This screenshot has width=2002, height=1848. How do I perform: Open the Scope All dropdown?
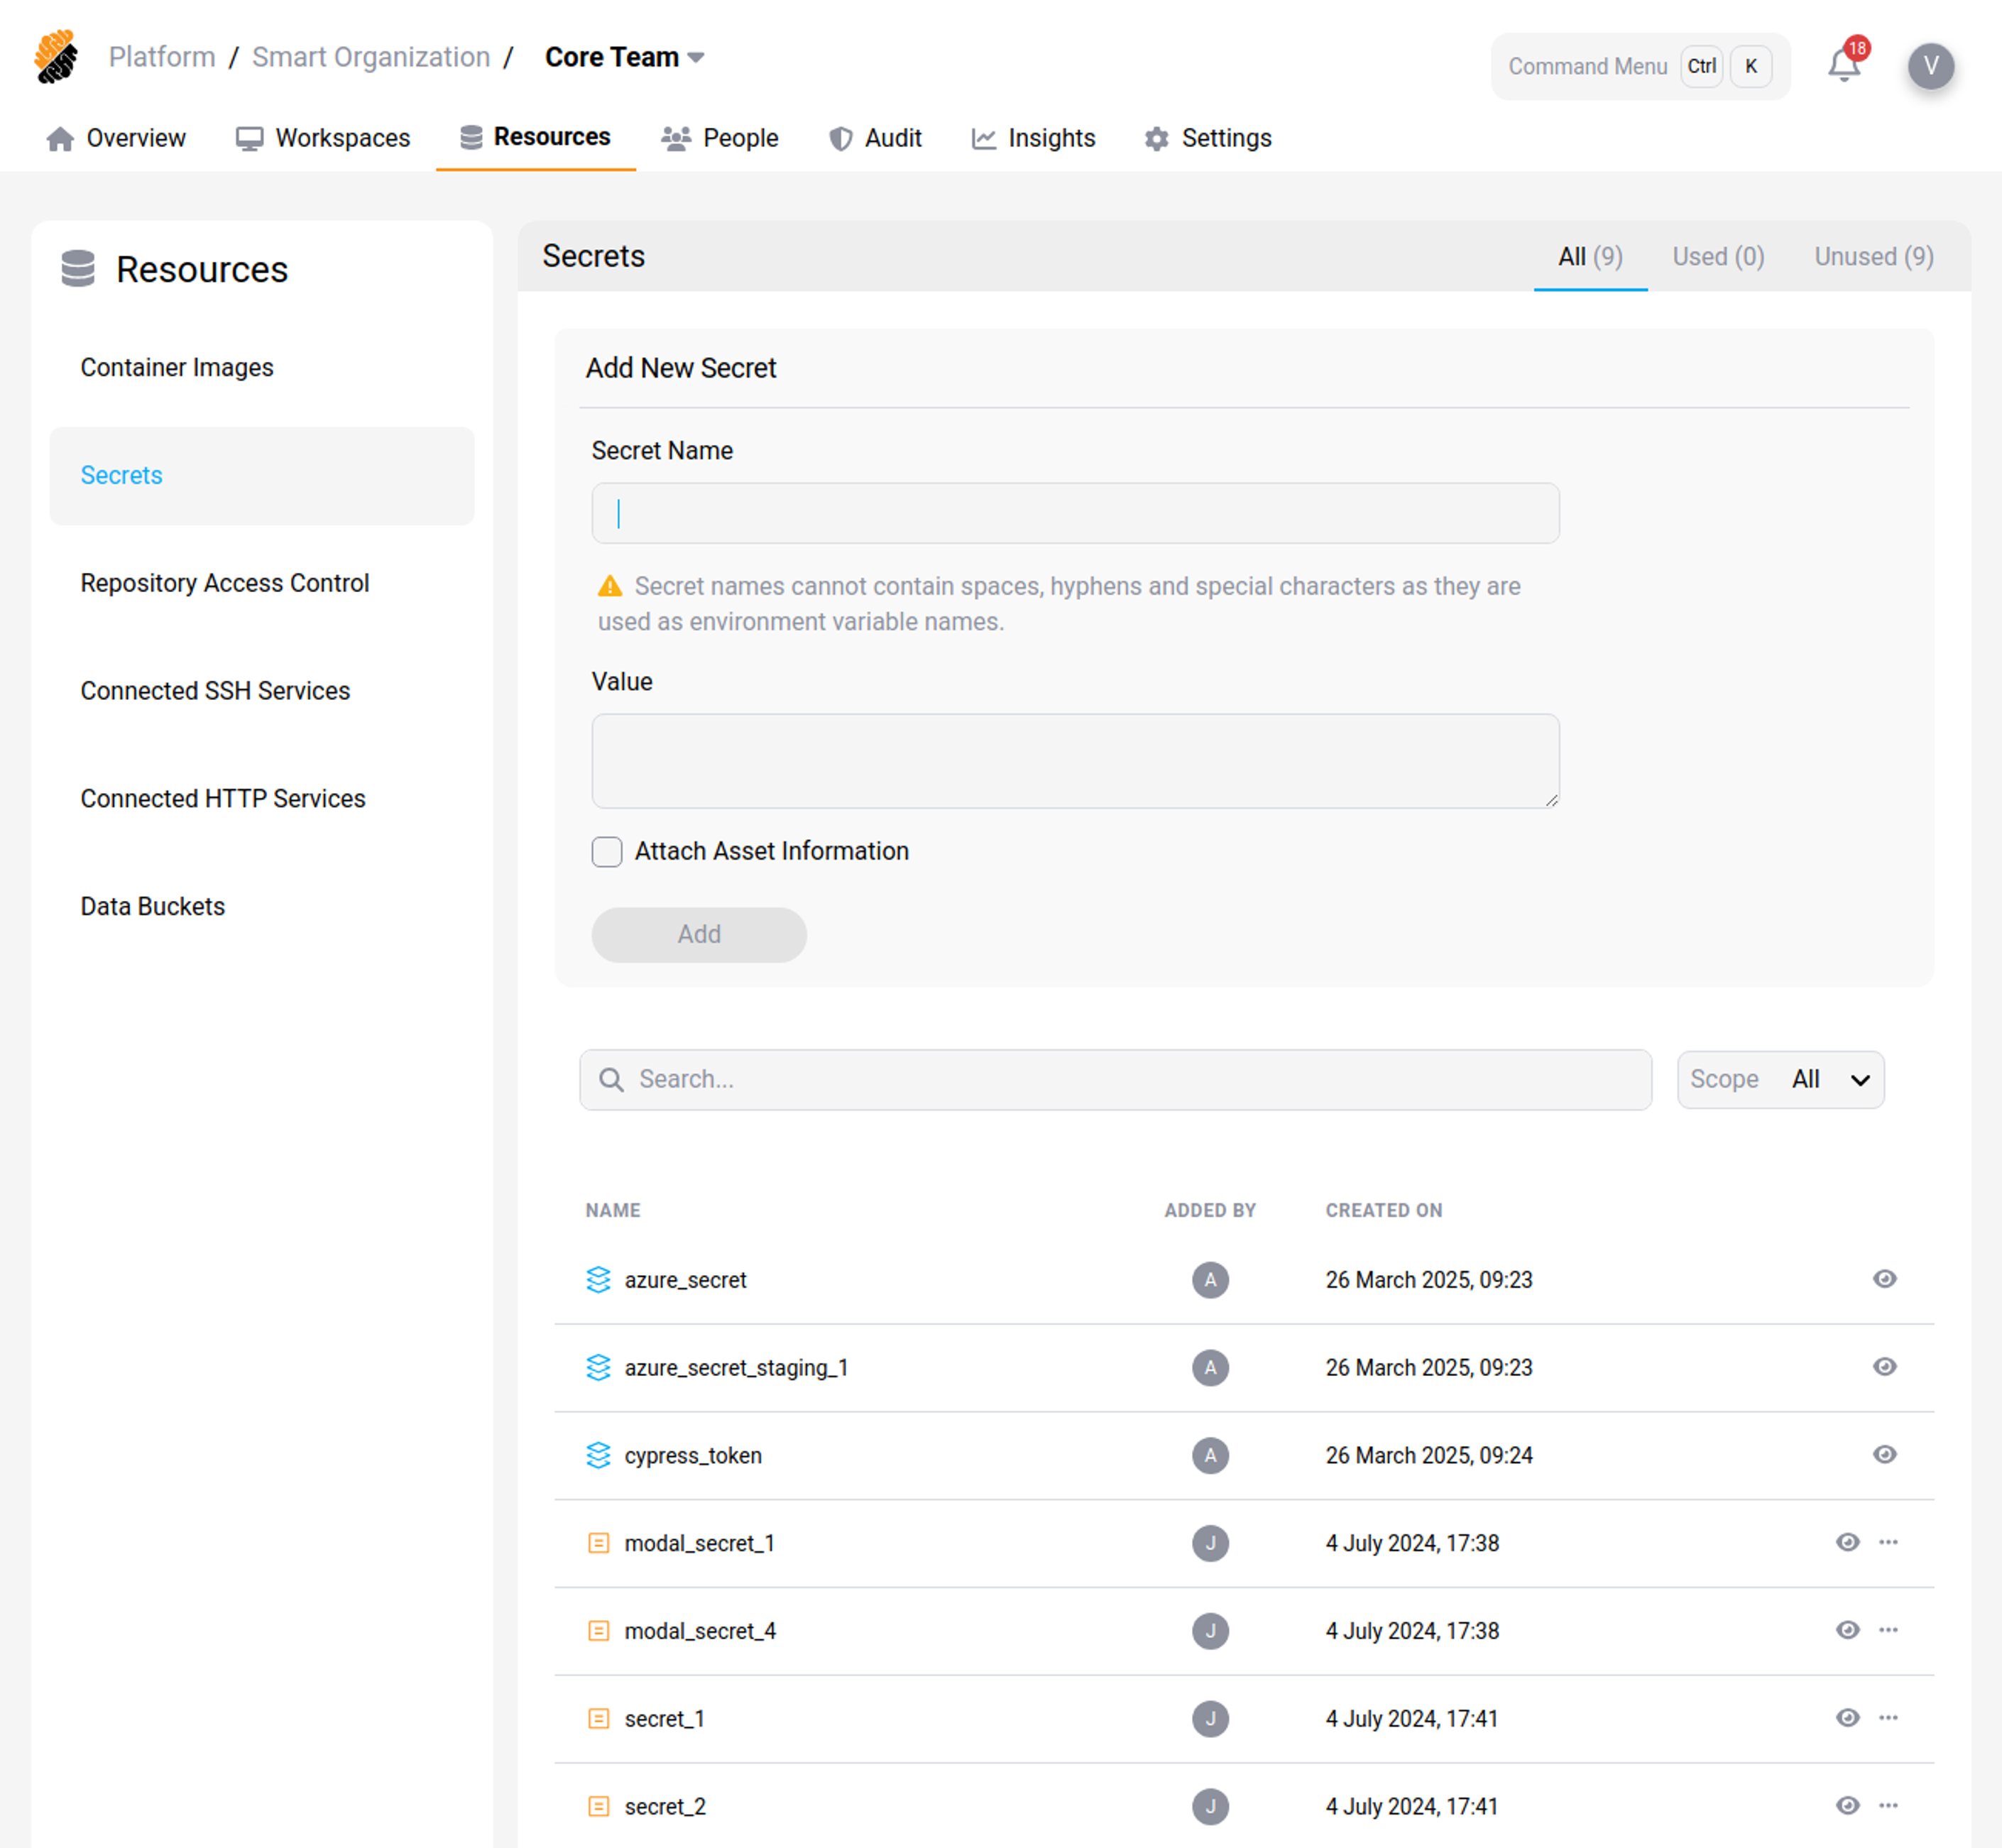point(1780,1080)
